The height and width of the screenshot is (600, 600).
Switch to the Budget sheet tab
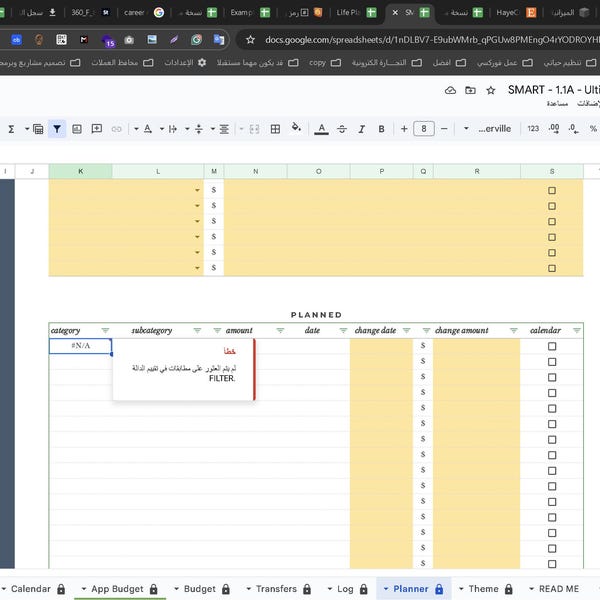click(202, 589)
